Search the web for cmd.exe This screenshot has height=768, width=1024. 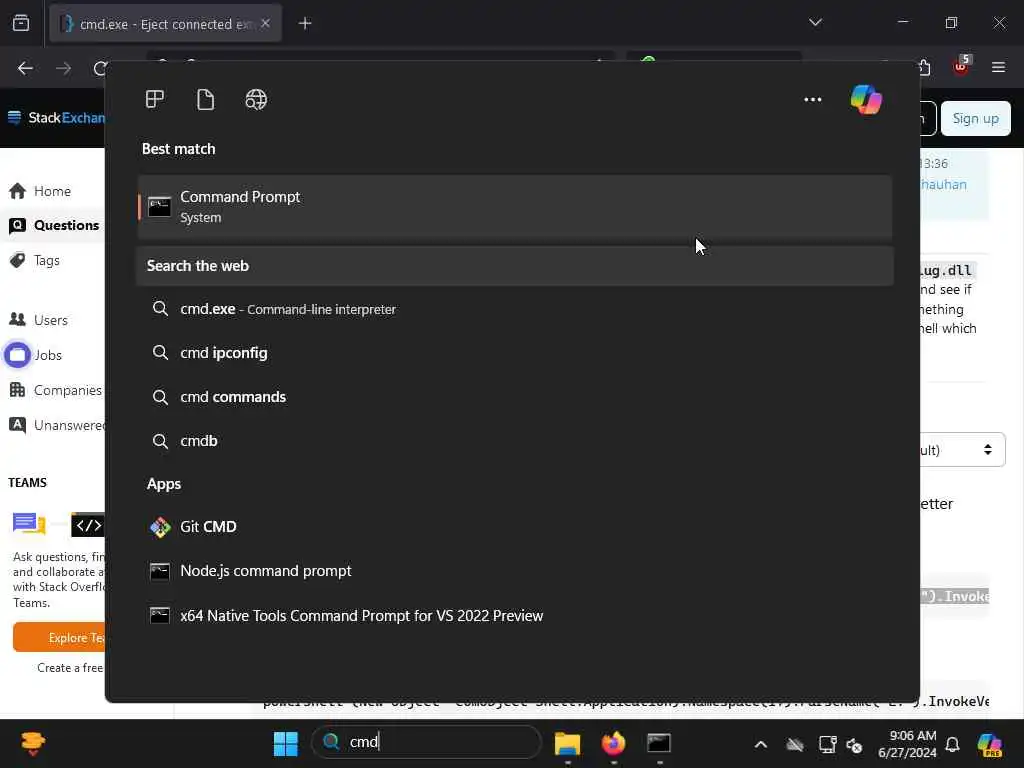(x=515, y=309)
